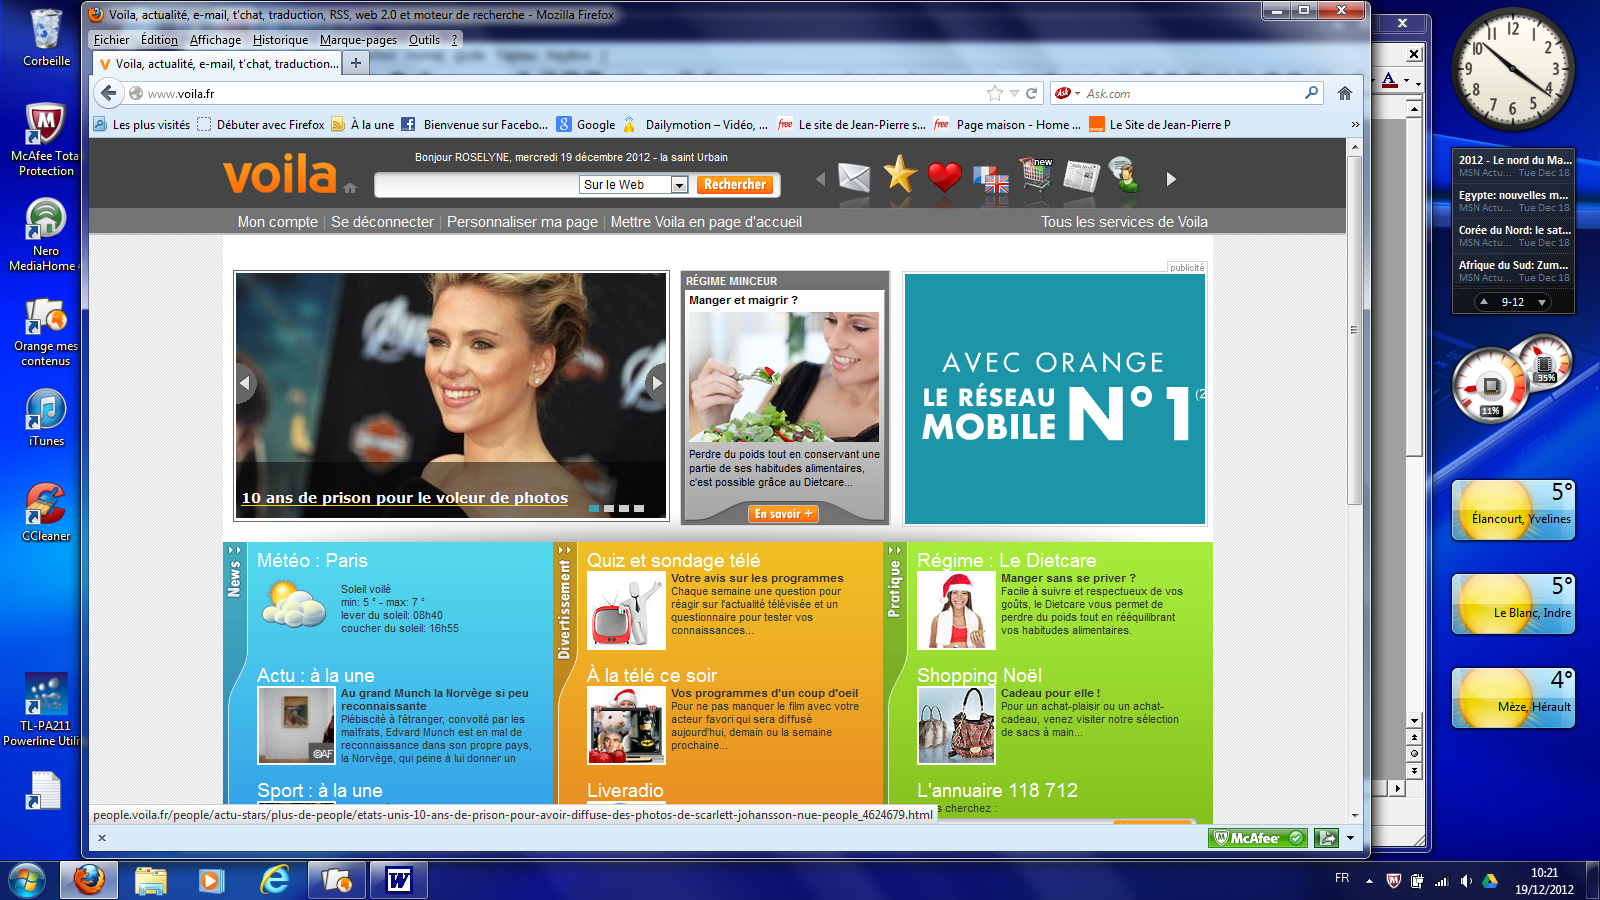Click the gold star favorites icon
This screenshot has width=1600, height=900.
[900, 174]
